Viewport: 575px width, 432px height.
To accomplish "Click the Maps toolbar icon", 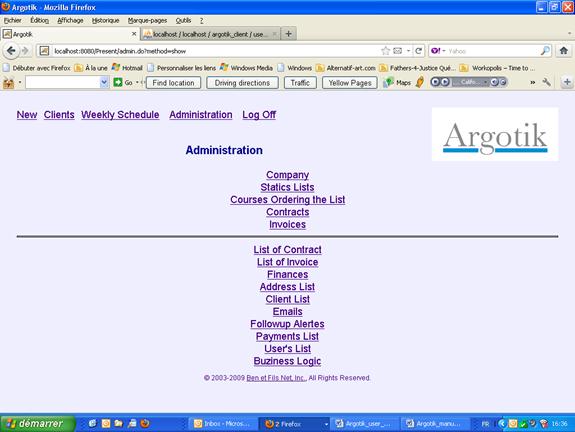I will pos(397,83).
